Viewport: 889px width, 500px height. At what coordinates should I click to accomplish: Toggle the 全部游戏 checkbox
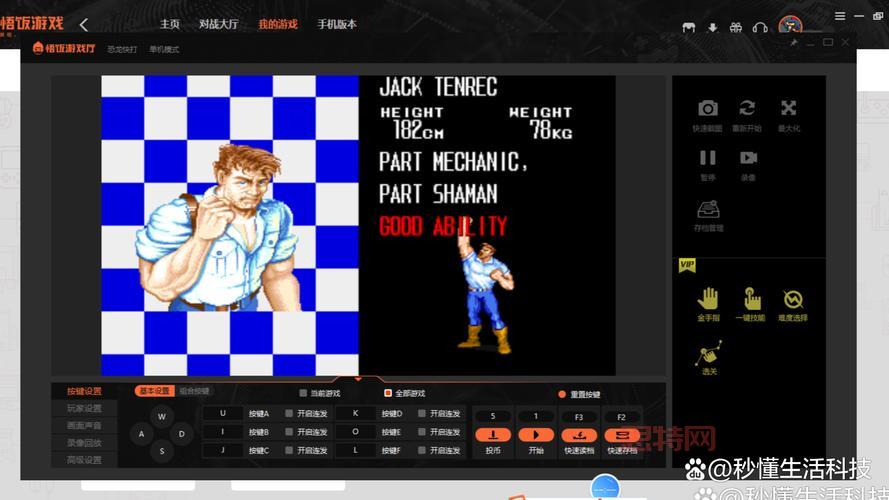tap(388, 393)
